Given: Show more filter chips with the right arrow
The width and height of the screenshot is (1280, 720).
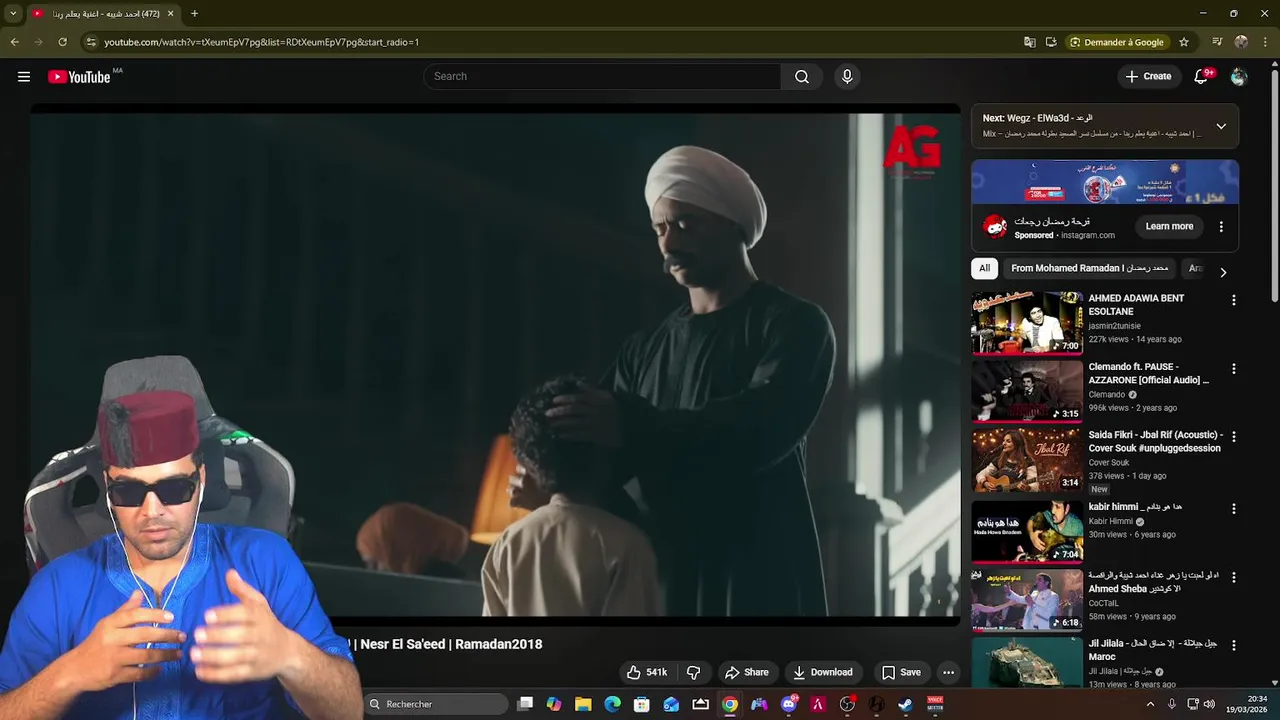Looking at the screenshot, I should [1222, 272].
